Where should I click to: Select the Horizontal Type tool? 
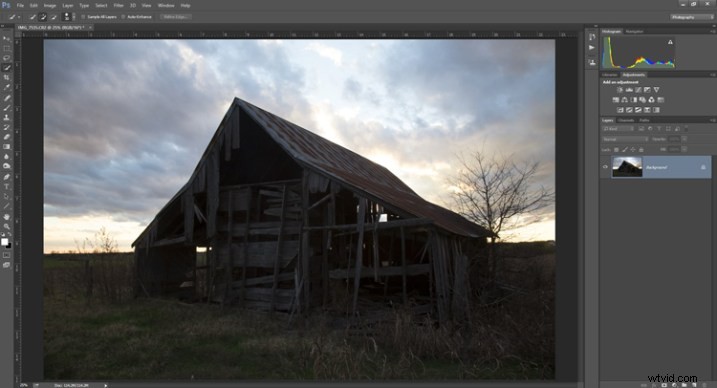(x=6, y=187)
